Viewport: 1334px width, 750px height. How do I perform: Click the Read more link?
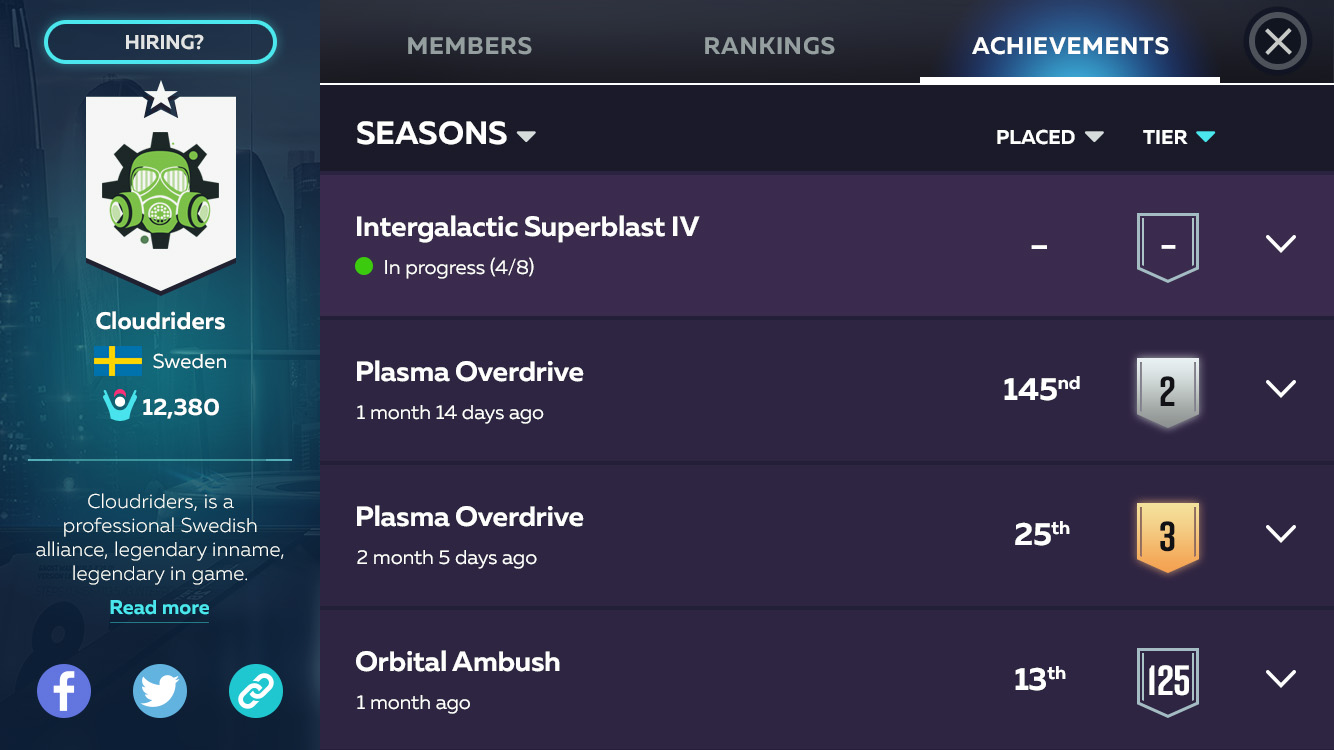coord(159,608)
